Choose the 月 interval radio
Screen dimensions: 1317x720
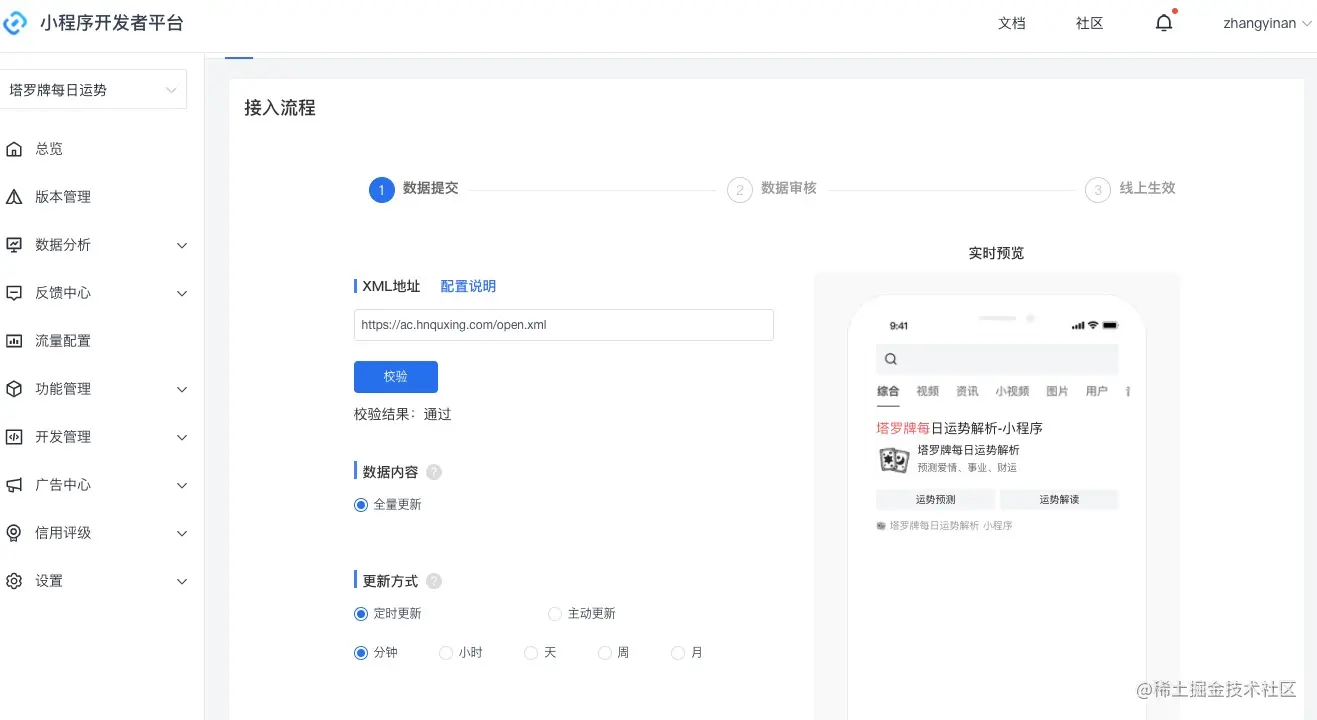pos(678,653)
